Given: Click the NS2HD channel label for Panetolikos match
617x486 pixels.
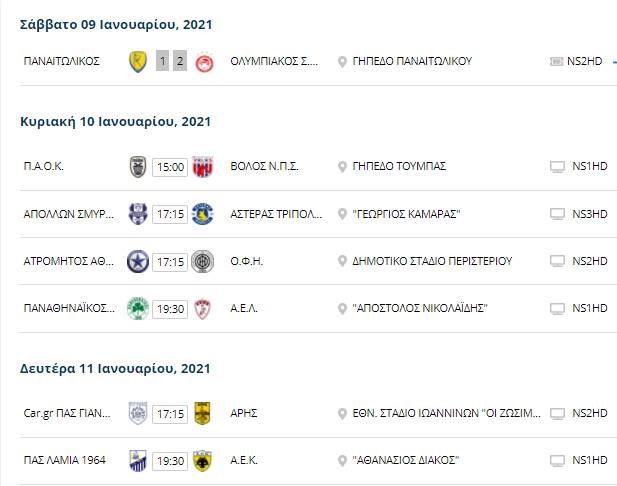Looking at the screenshot, I should click(x=589, y=61).
